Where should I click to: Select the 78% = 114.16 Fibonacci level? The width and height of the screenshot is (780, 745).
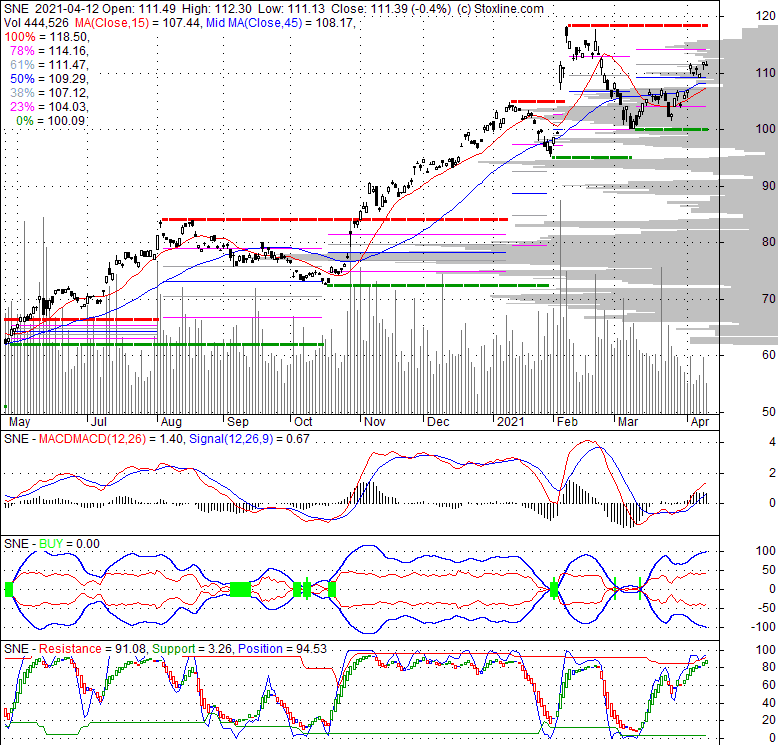pyautogui.click(x=49, y=51)
